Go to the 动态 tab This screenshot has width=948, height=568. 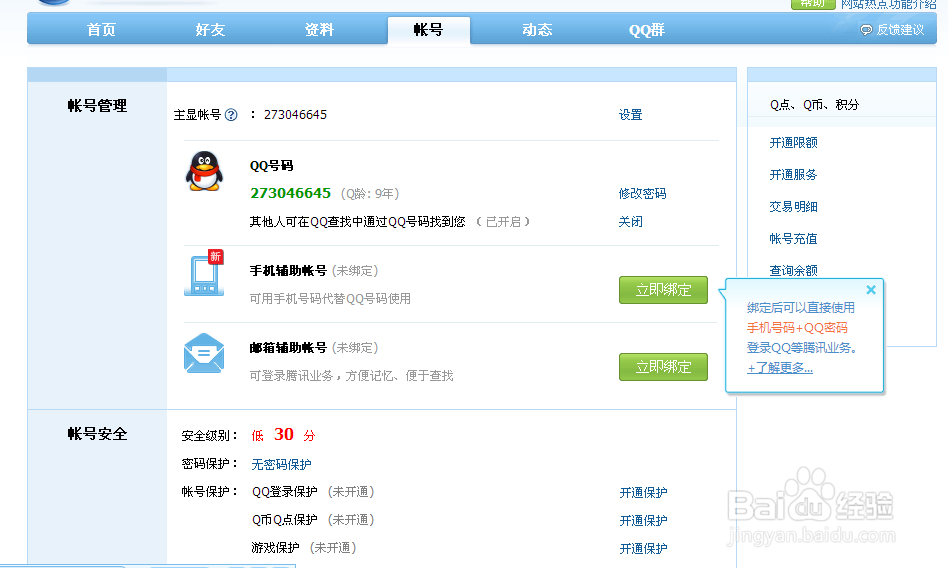(x=537, y=30)
